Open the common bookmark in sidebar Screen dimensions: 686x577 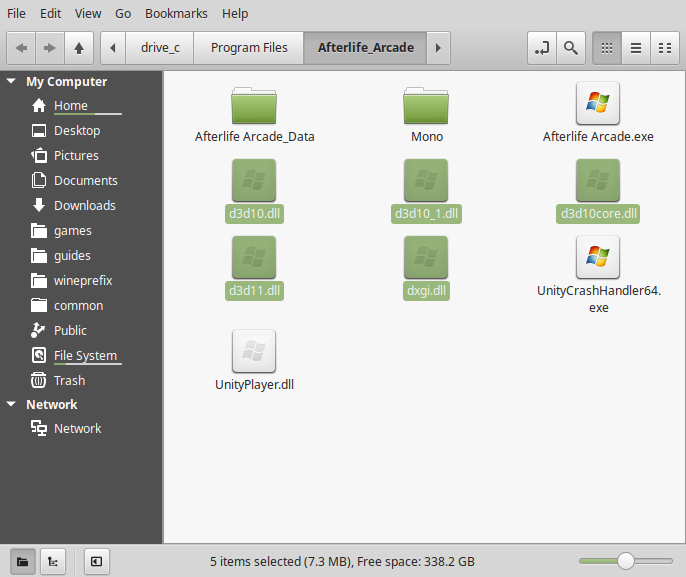(81, 305)
